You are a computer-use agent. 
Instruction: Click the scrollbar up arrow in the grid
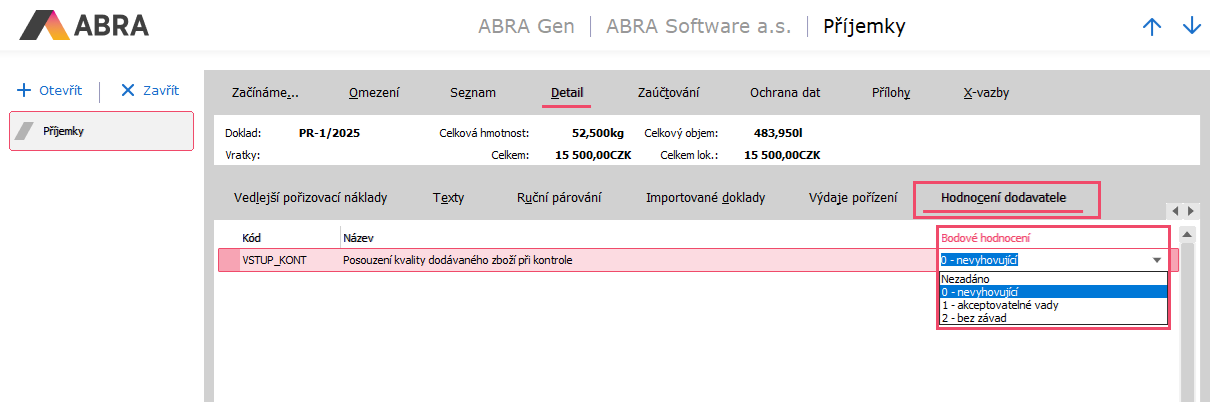(x=1188, y=236)
